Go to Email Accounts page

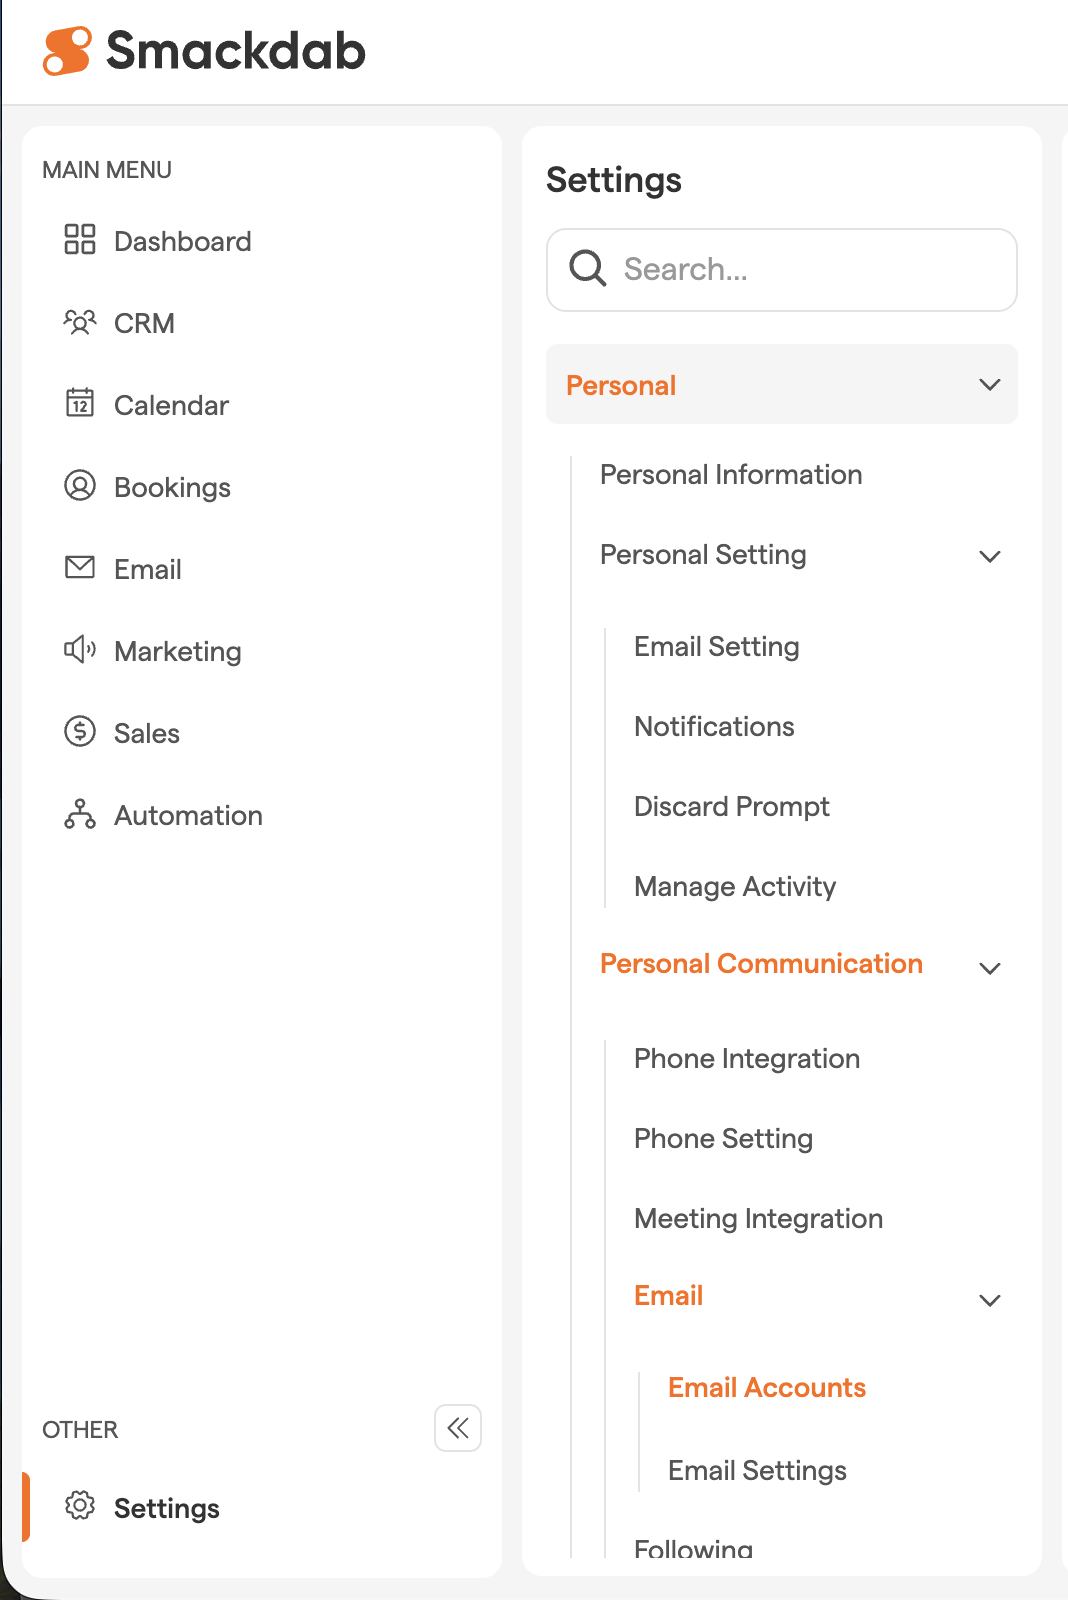pyautogui.click(x=767, y=1388)
